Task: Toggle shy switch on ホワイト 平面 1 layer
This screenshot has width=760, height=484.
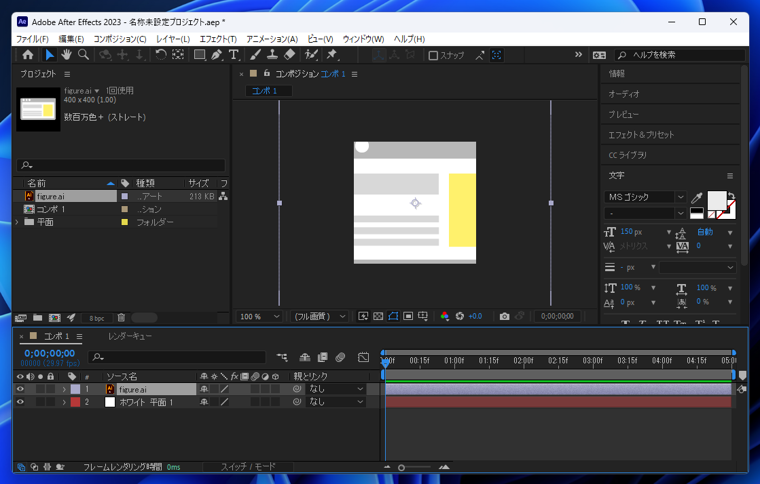Action: pyautogui.click(x=204, y=402)
